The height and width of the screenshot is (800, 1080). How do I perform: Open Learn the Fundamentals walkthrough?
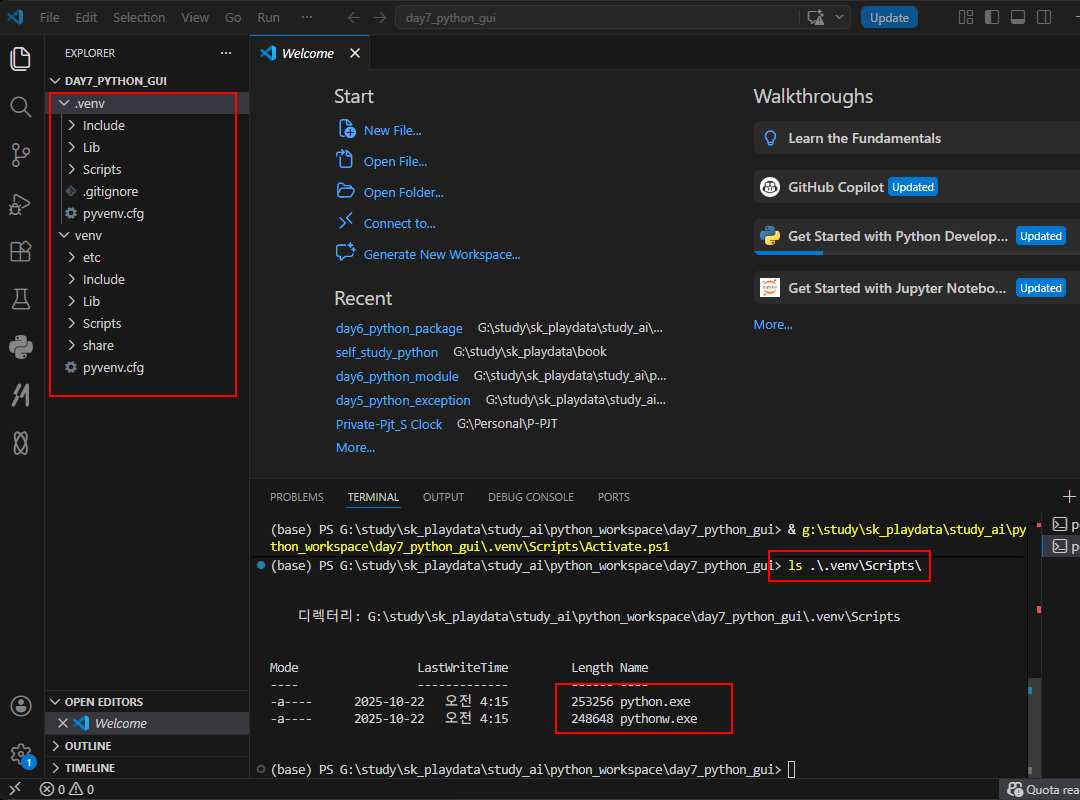click(x=917, y=139)
